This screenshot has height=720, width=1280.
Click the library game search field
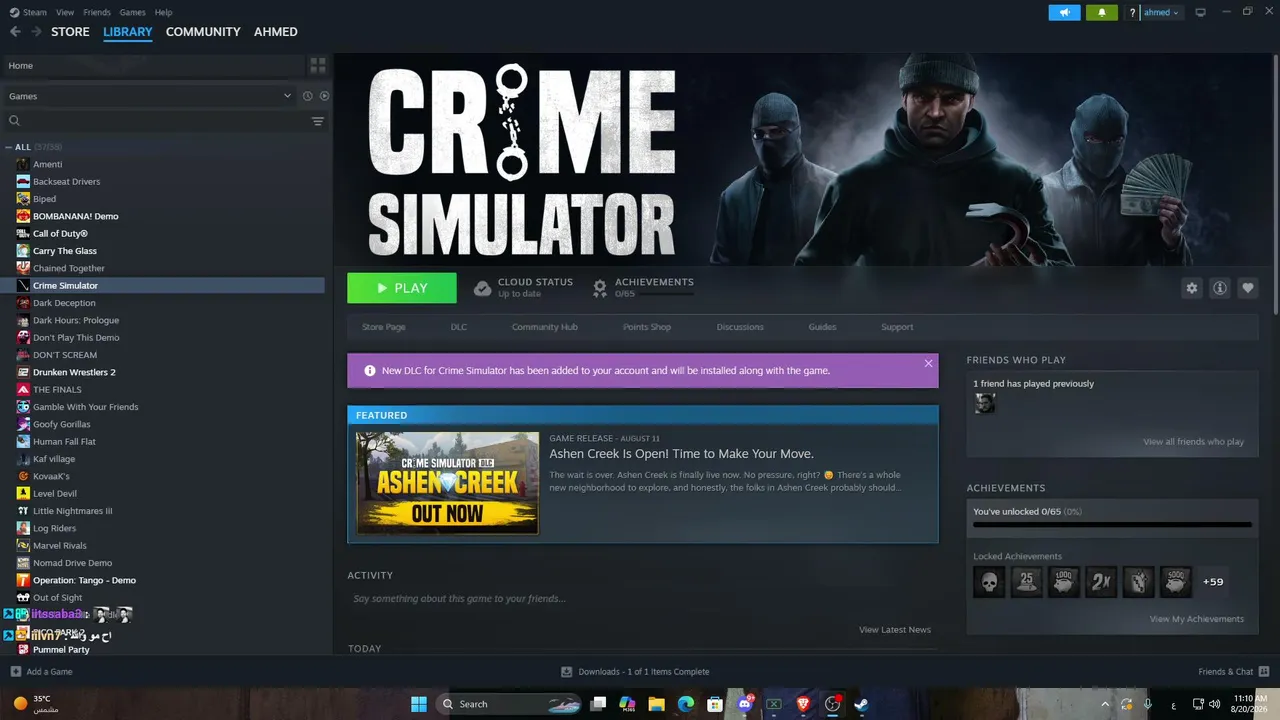(160, 121)
